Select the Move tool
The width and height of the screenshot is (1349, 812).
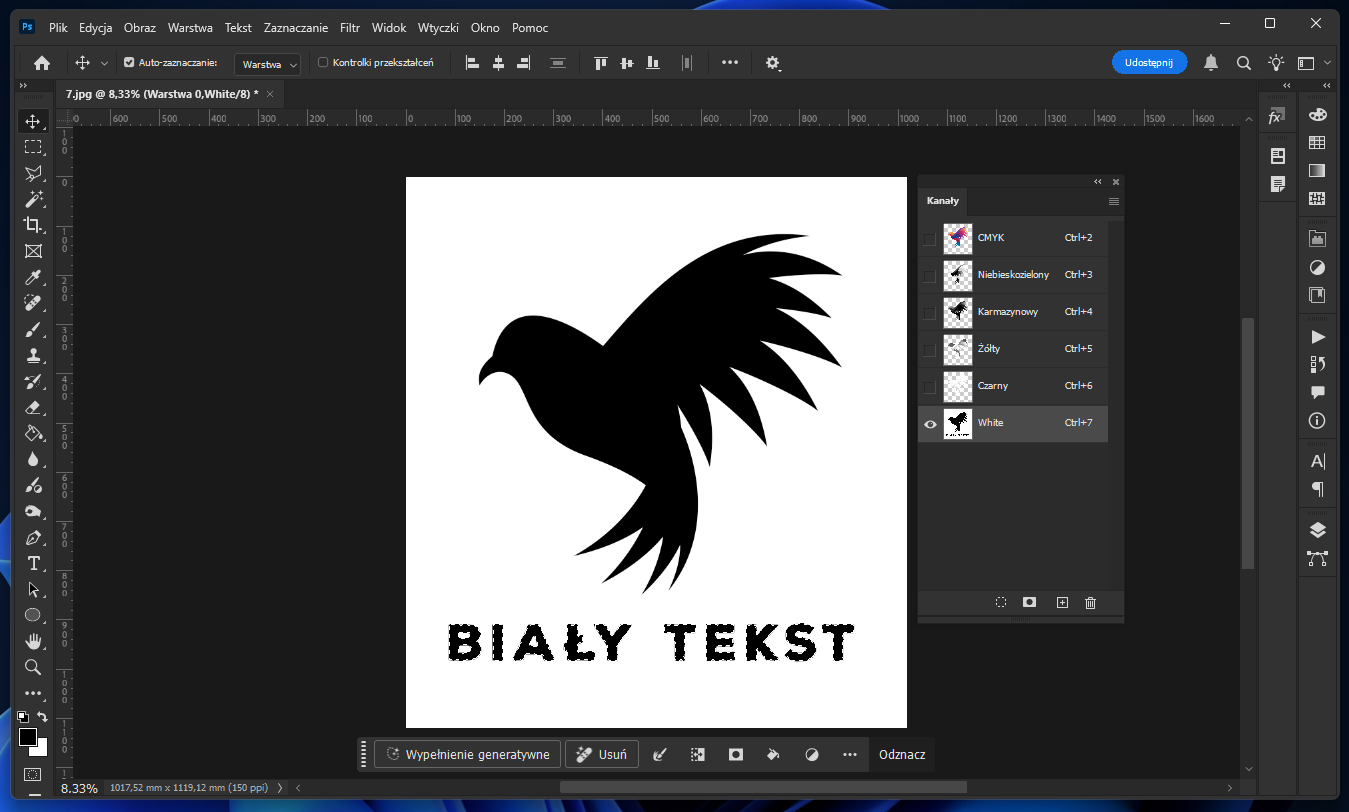tap(33, 121)
